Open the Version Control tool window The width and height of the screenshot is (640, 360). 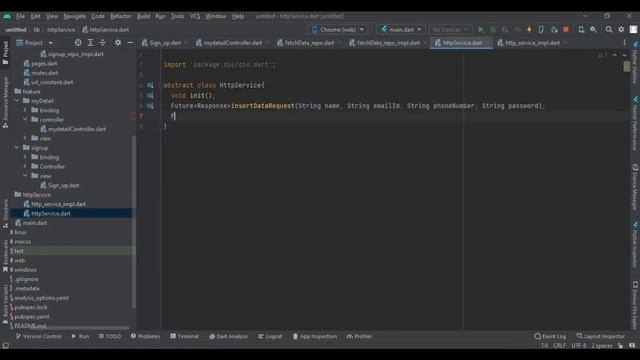[39, 336]
